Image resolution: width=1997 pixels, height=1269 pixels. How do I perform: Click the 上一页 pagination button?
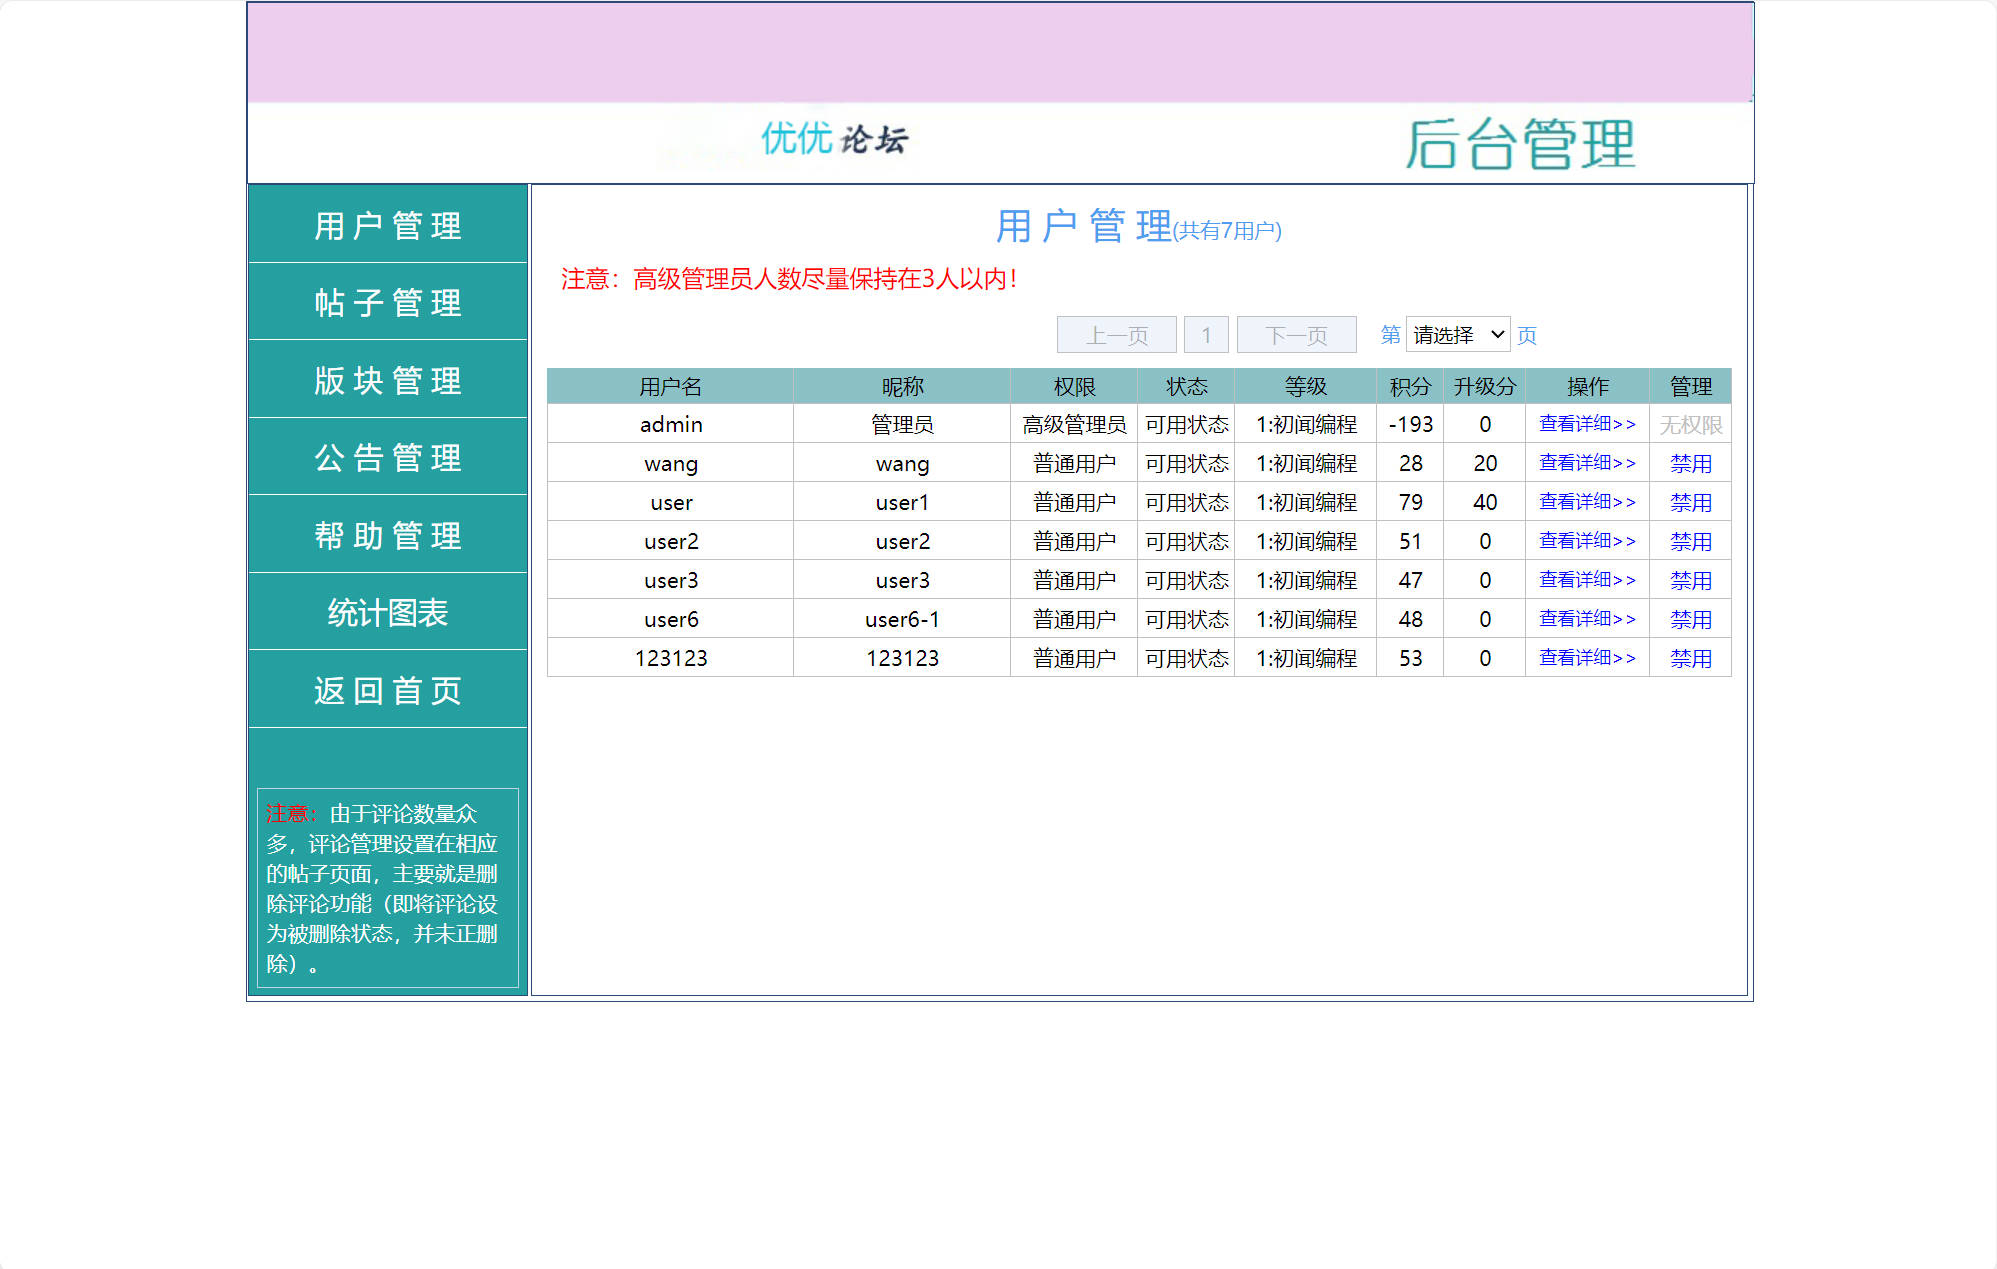[x=1116, y=334]
